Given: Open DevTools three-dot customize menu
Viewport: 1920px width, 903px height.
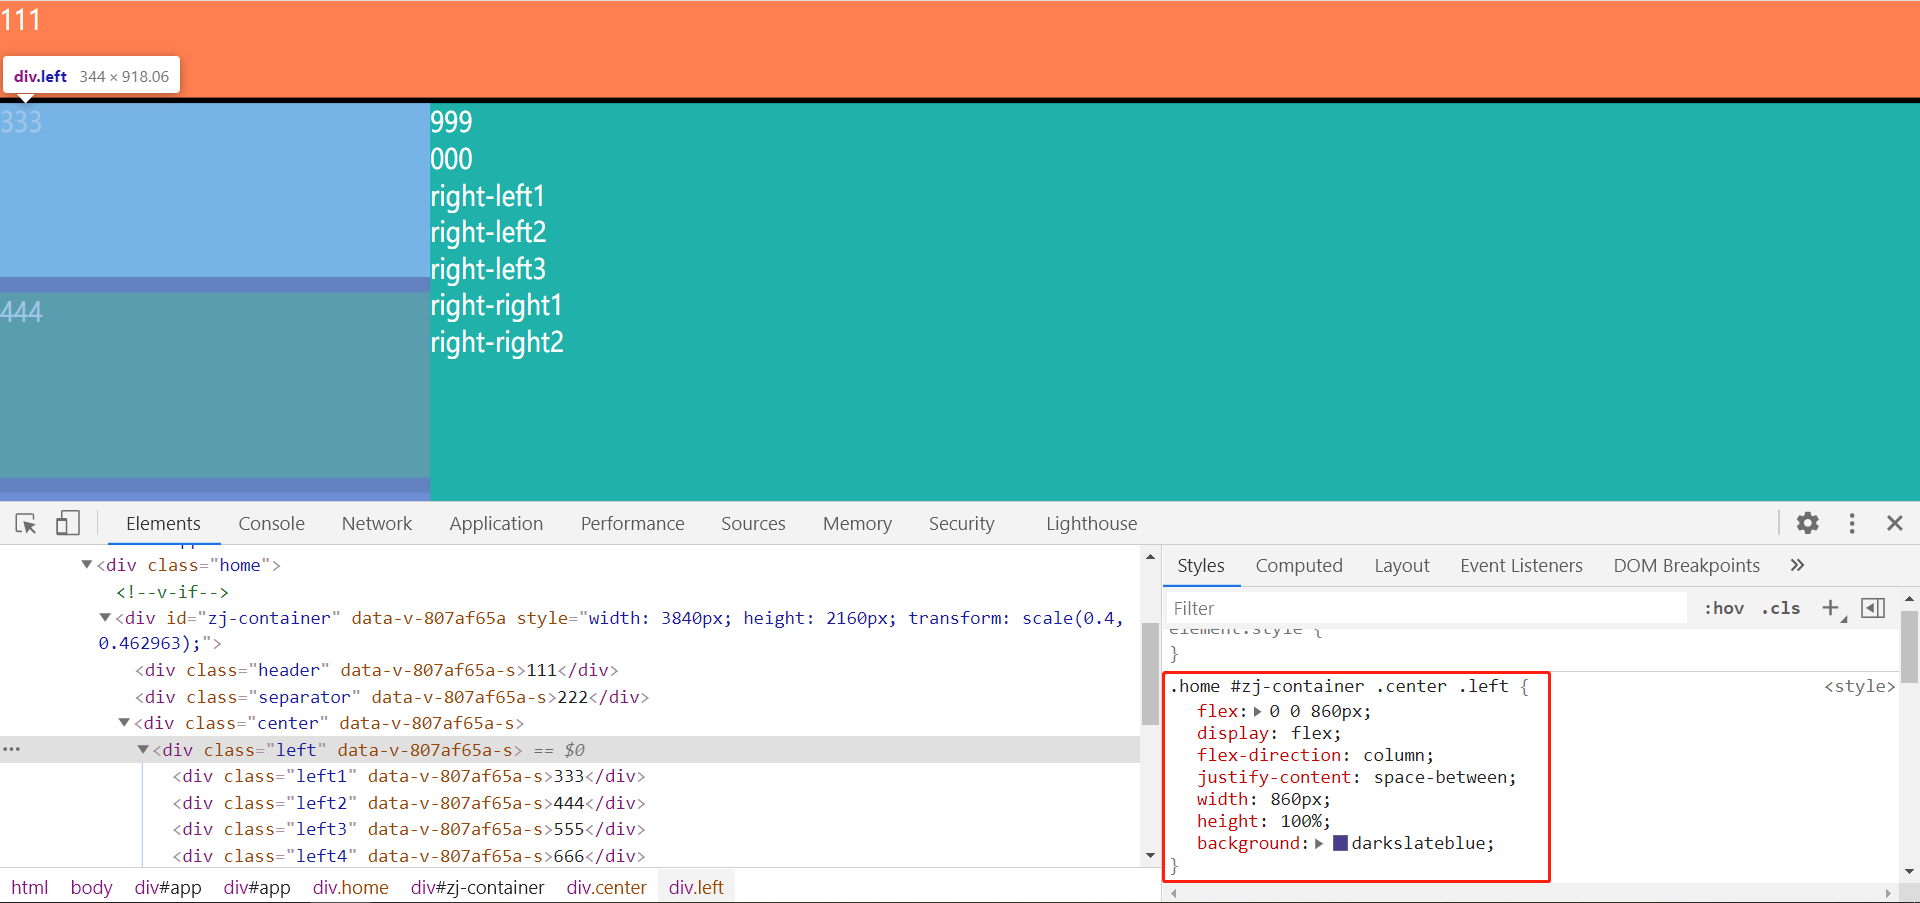Looking at the screenshot, I should tap(1852, 523).
